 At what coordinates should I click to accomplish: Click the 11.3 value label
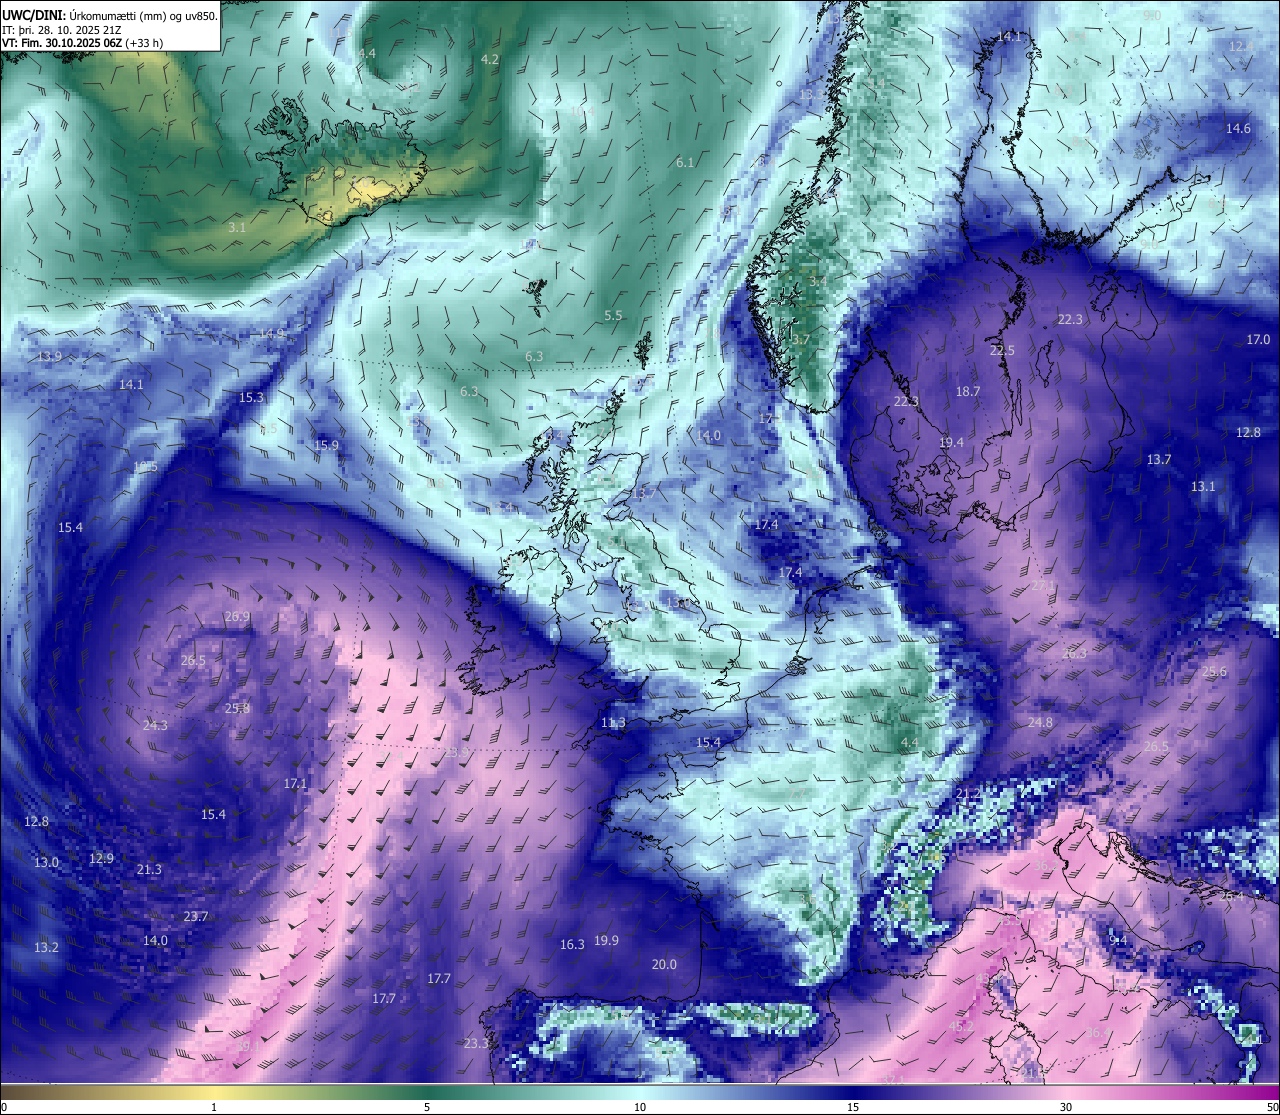613,722
